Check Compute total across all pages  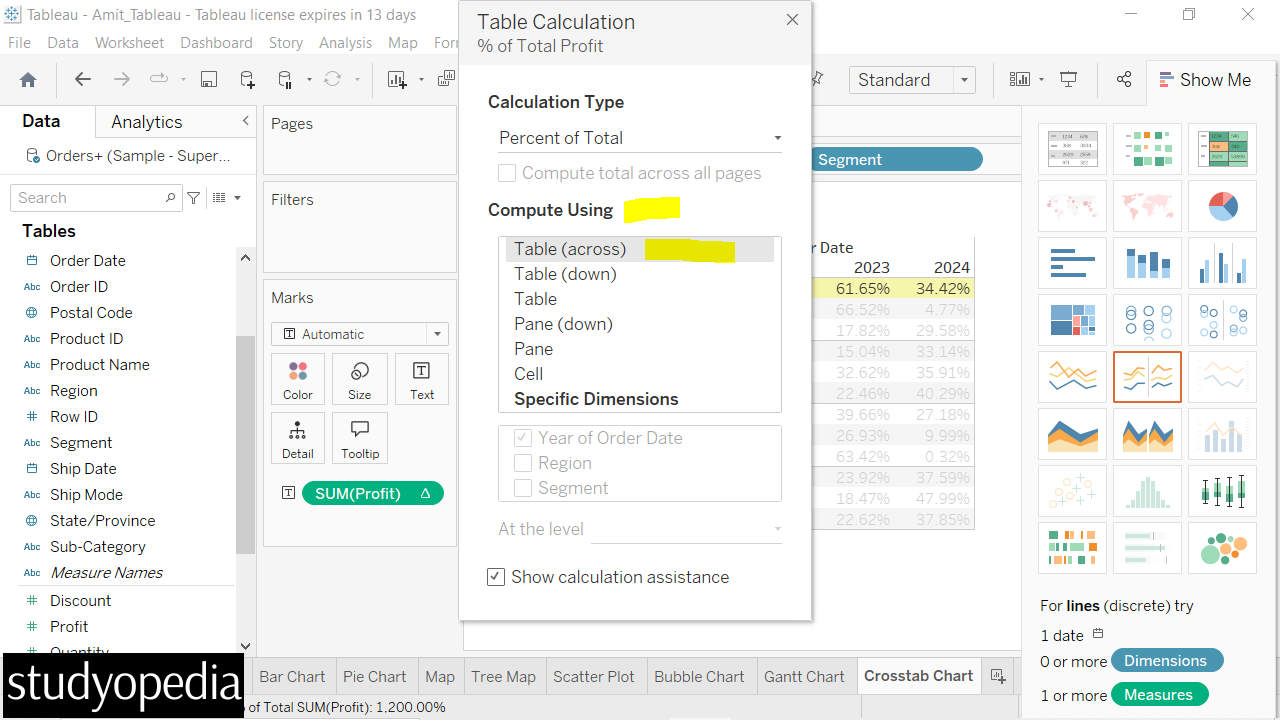tap(507, 173)
